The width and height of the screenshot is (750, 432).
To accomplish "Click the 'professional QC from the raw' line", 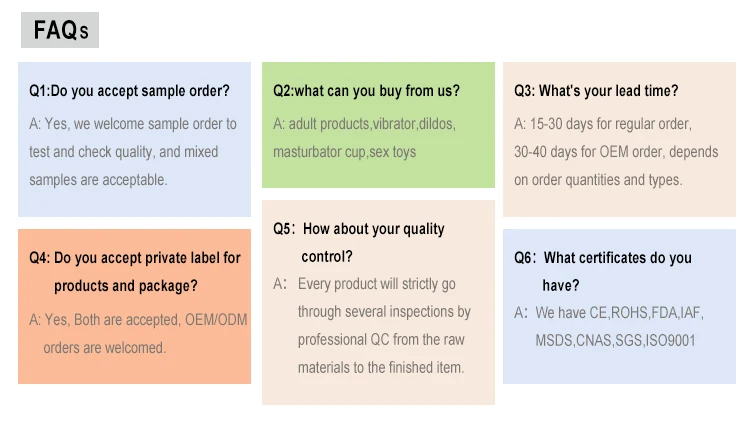I will click(381, 340).
